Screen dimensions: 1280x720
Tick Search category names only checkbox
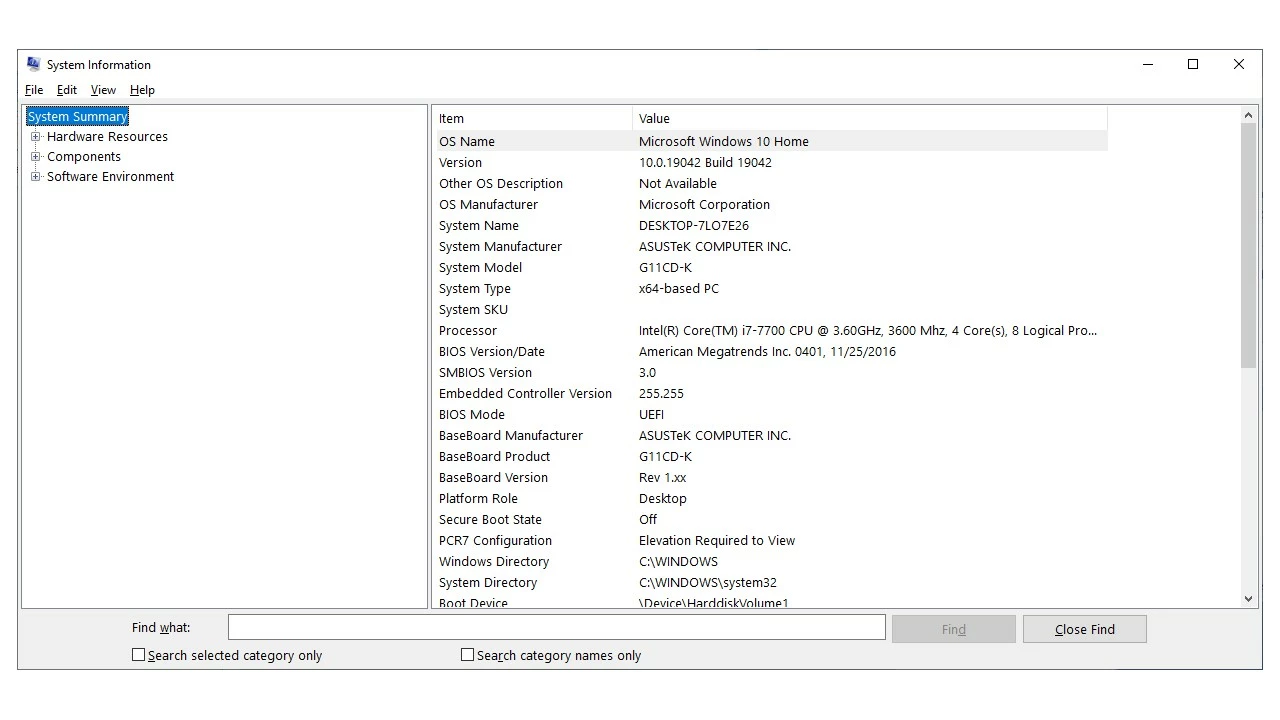467,655
